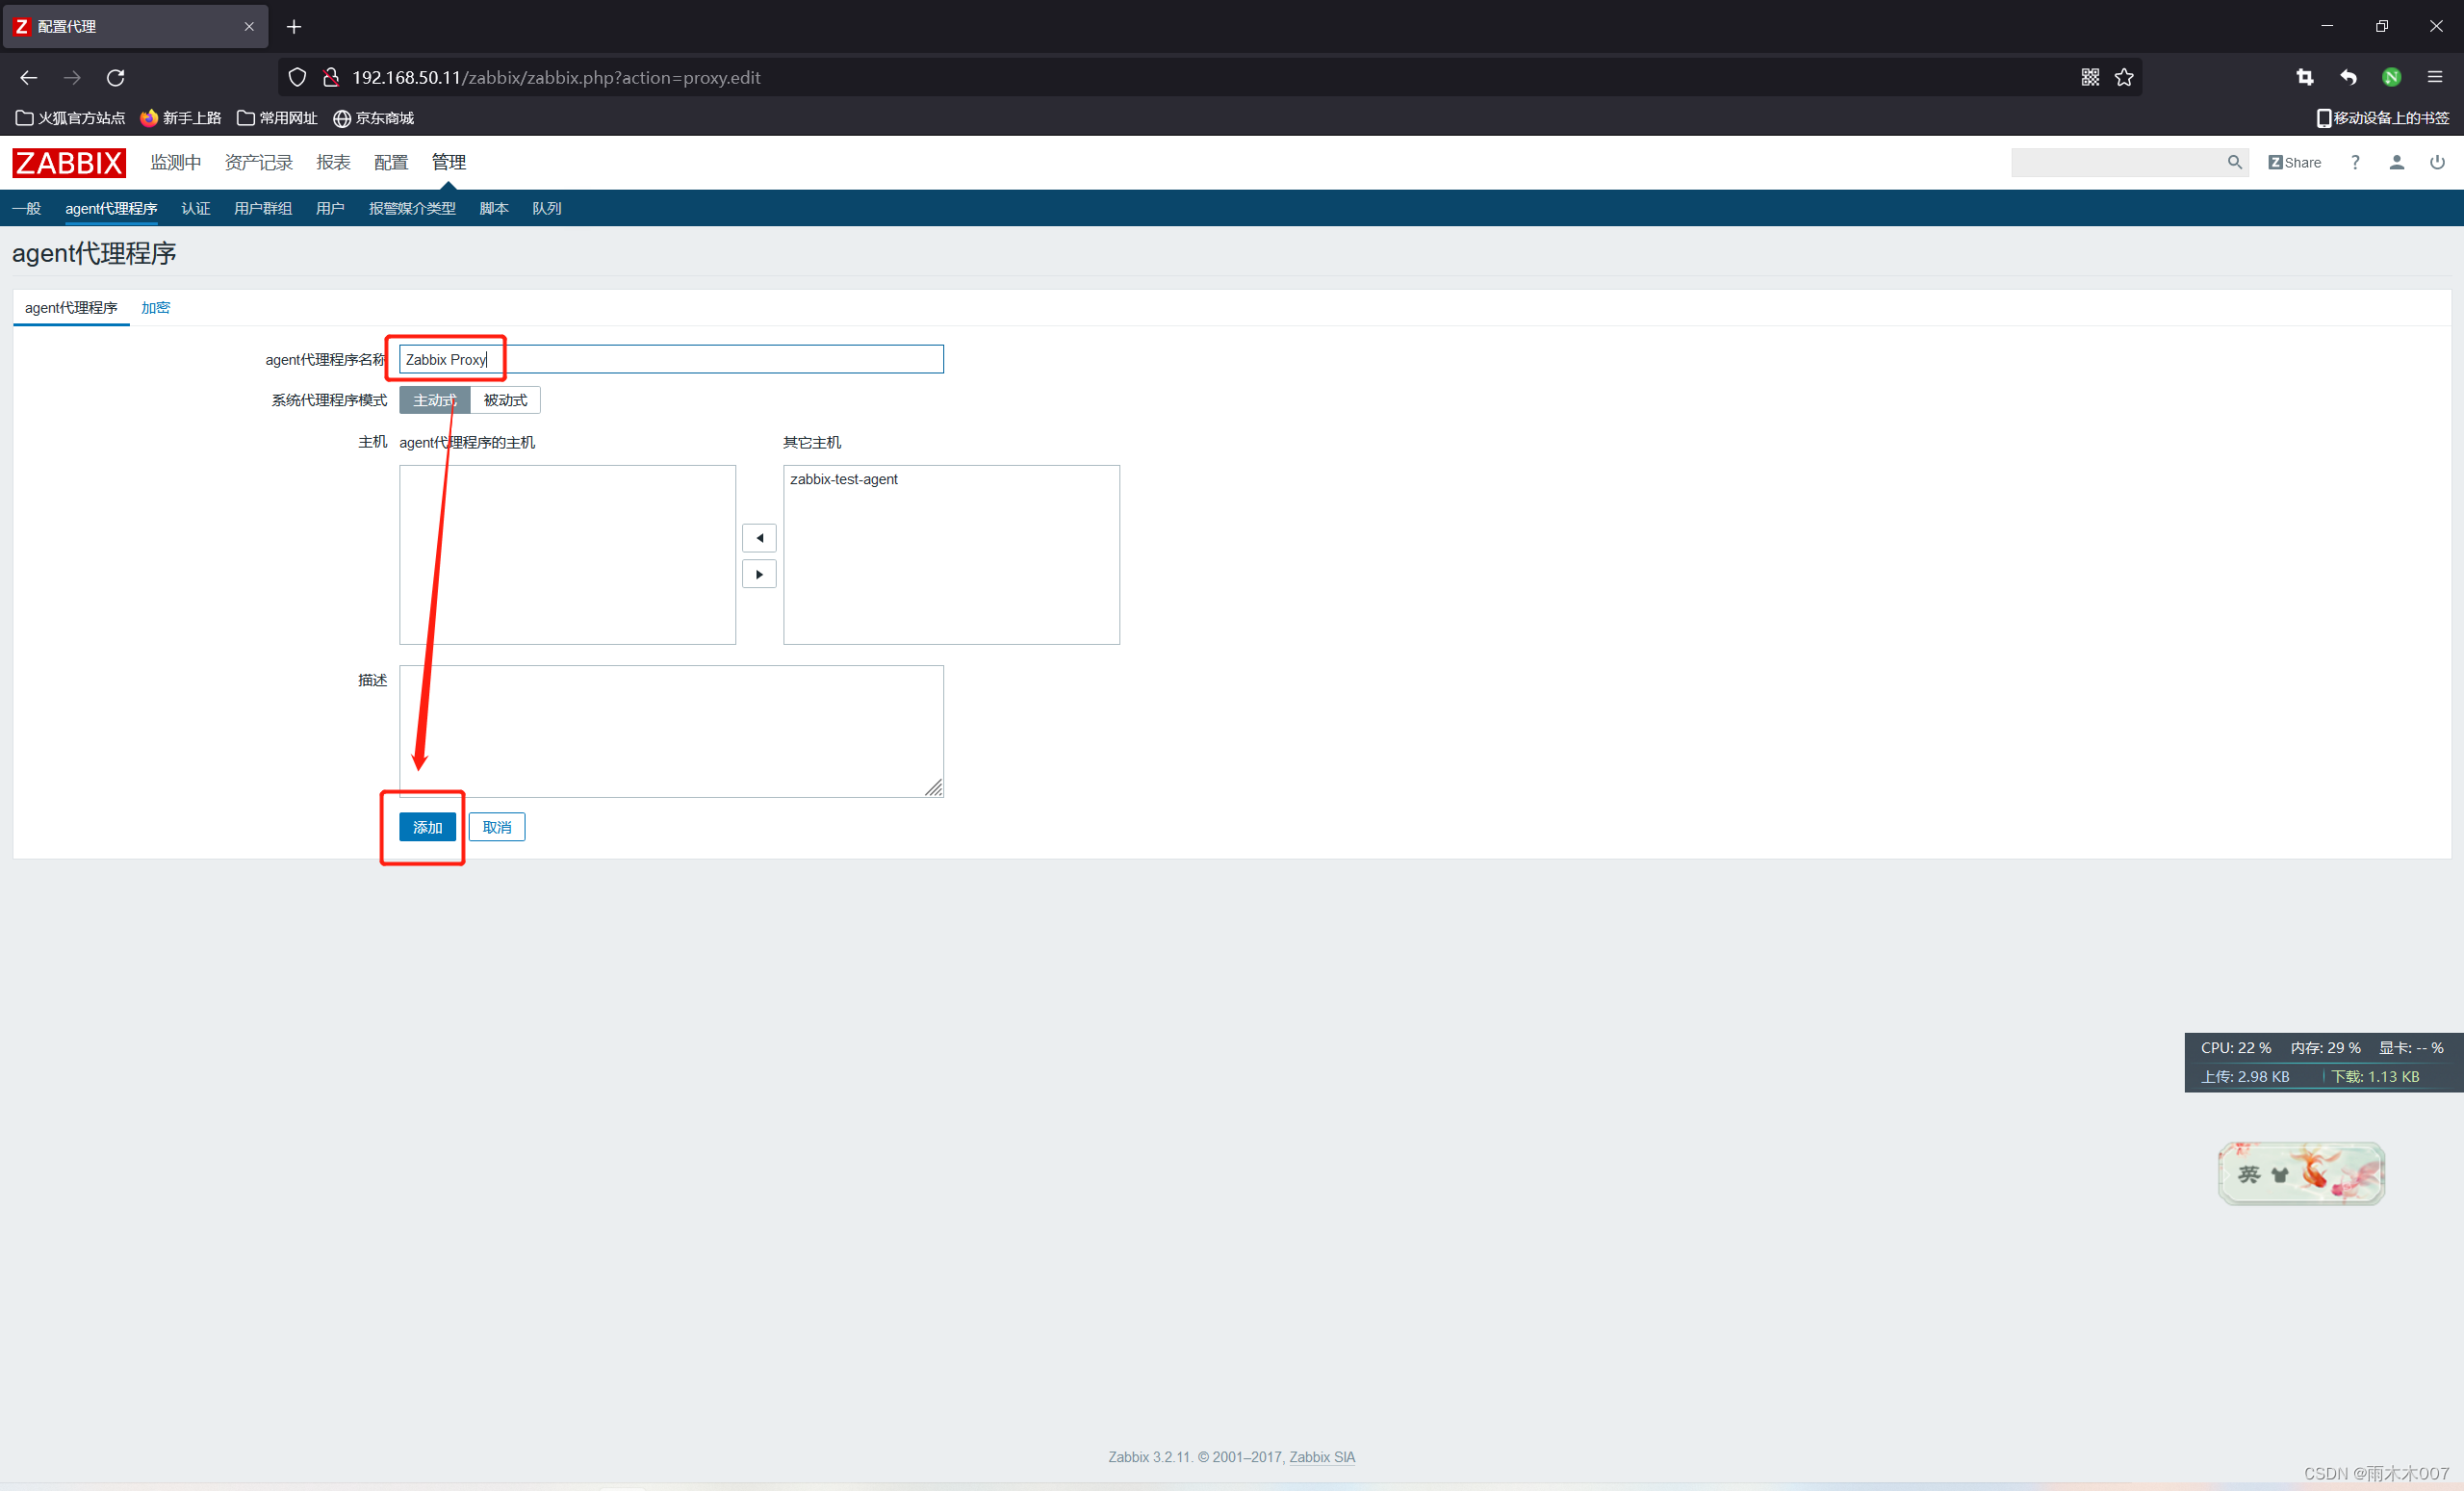Select 主动式 proxy mode
Viewport: 2464px width, 1491px height.
click(434, 400)
